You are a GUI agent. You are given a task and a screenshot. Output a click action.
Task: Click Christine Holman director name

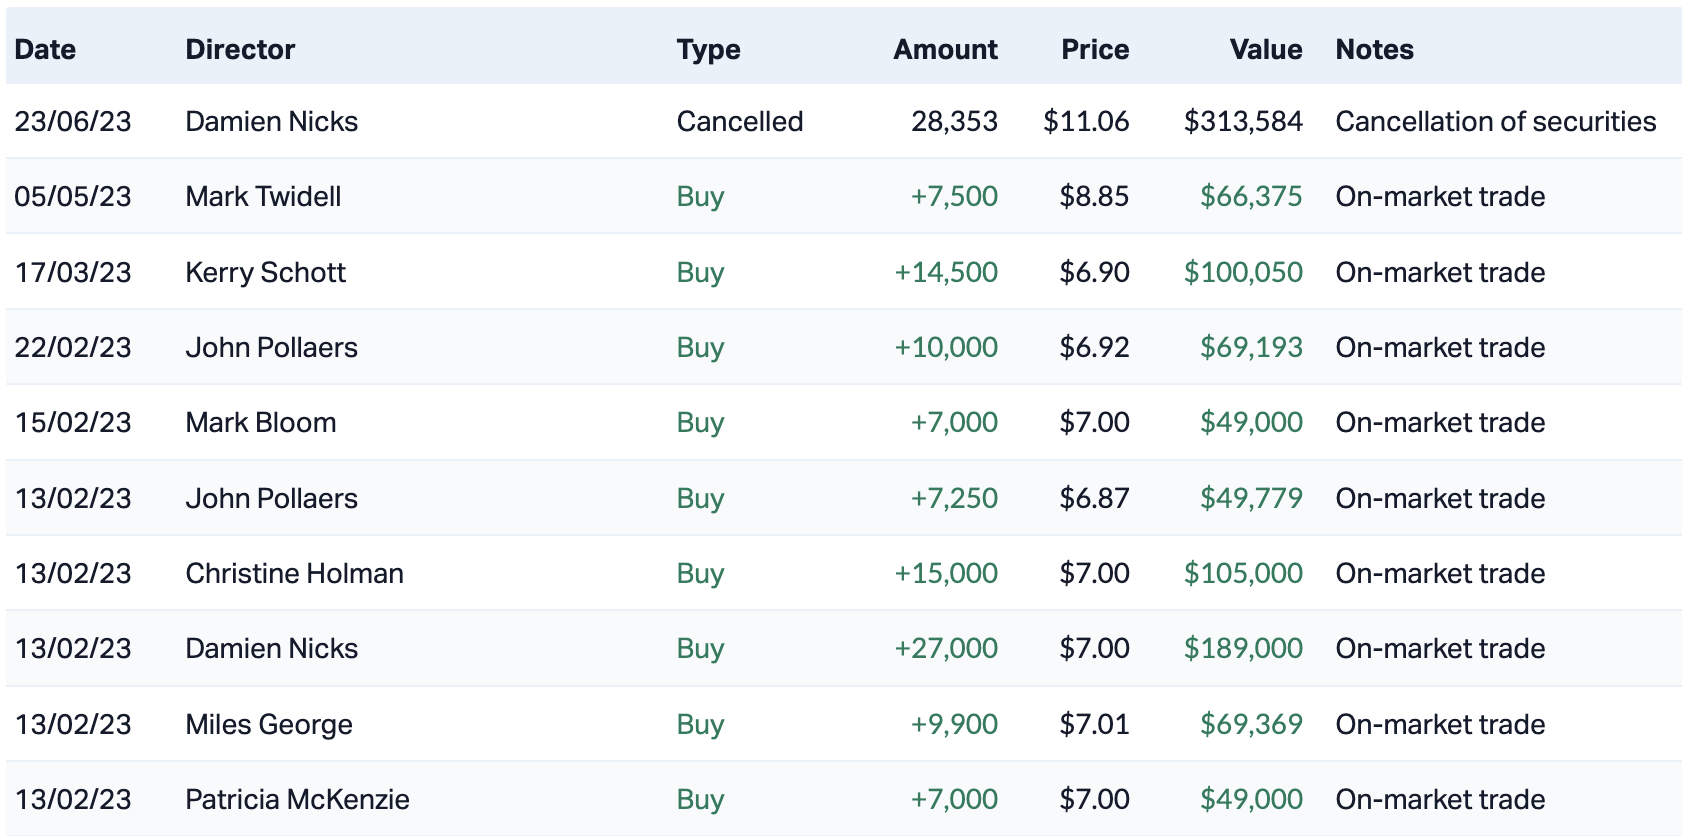coord(294,573)
